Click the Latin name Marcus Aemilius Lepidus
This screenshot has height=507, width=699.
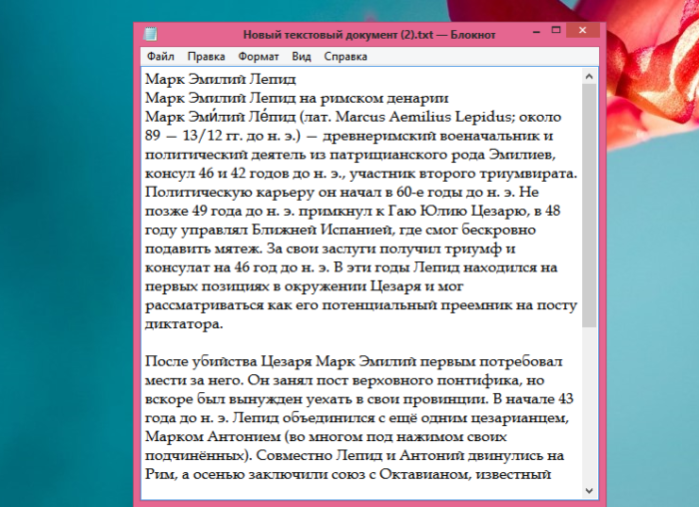tap(423, 117)
